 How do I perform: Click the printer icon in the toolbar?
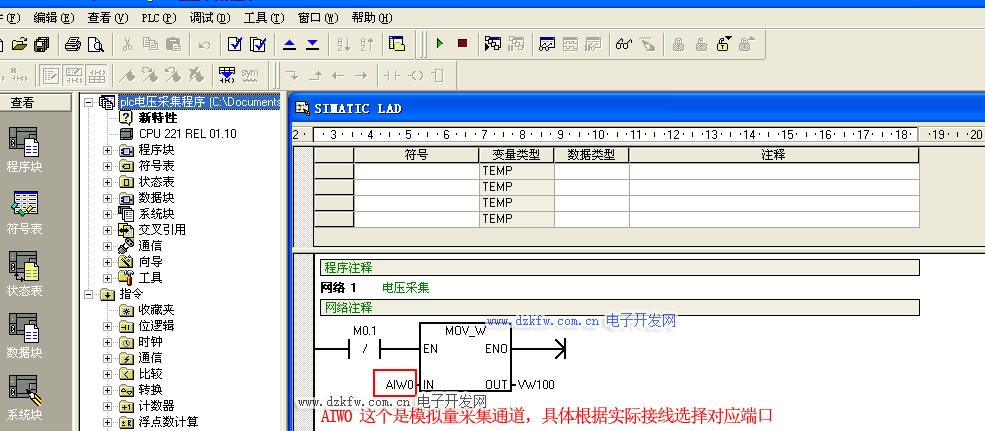click(73, 44)
